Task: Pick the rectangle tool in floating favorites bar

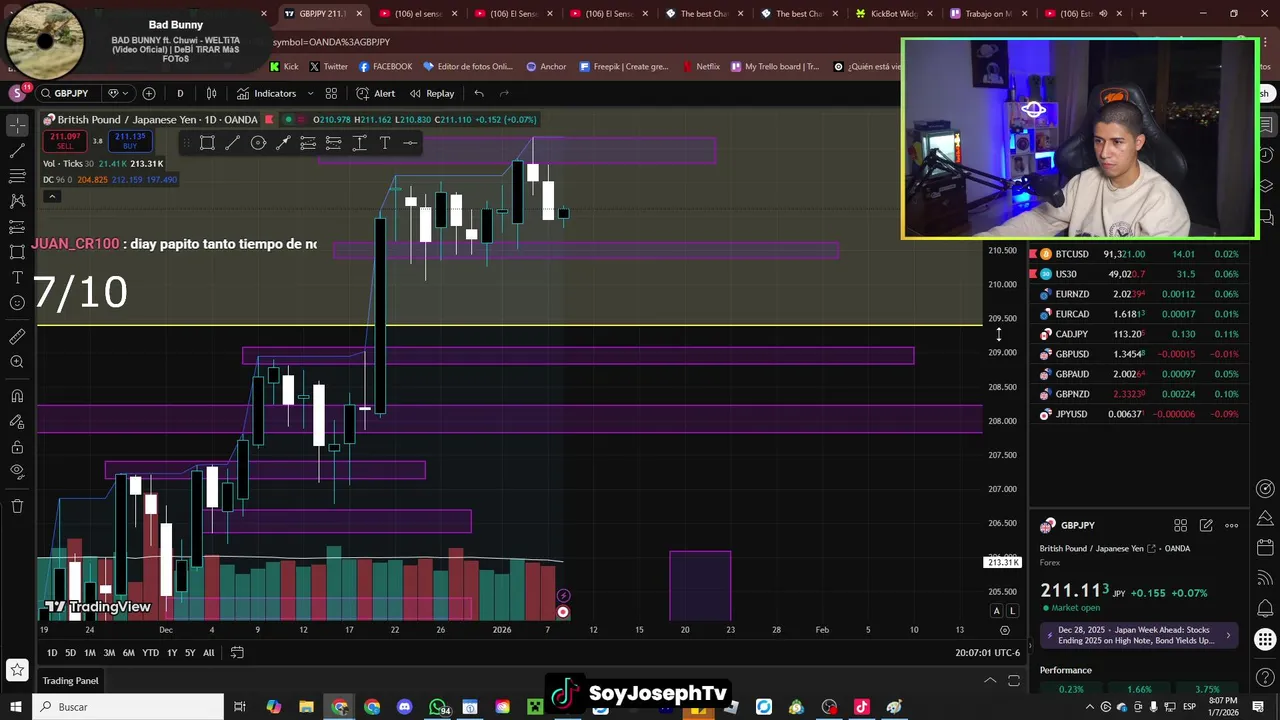Action: [x=207, y=143]
